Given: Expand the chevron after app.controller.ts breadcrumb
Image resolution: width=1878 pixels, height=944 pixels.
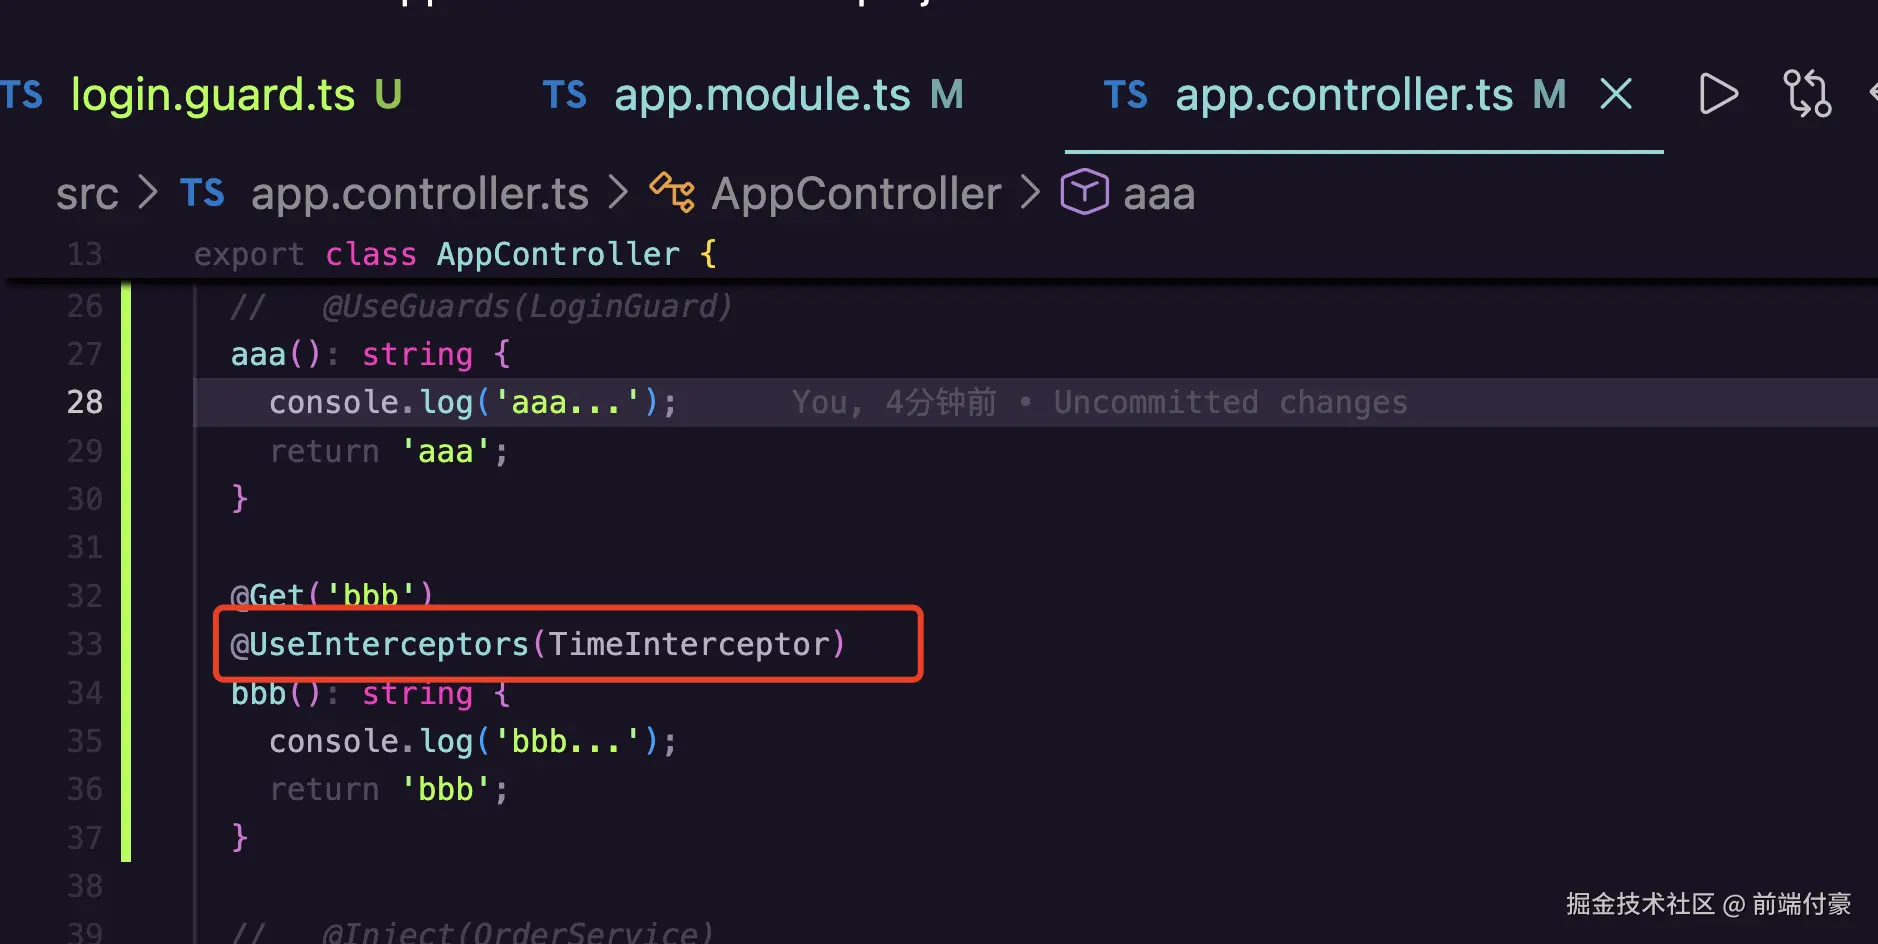Looking at the screenshot, I should coord(618,192).
